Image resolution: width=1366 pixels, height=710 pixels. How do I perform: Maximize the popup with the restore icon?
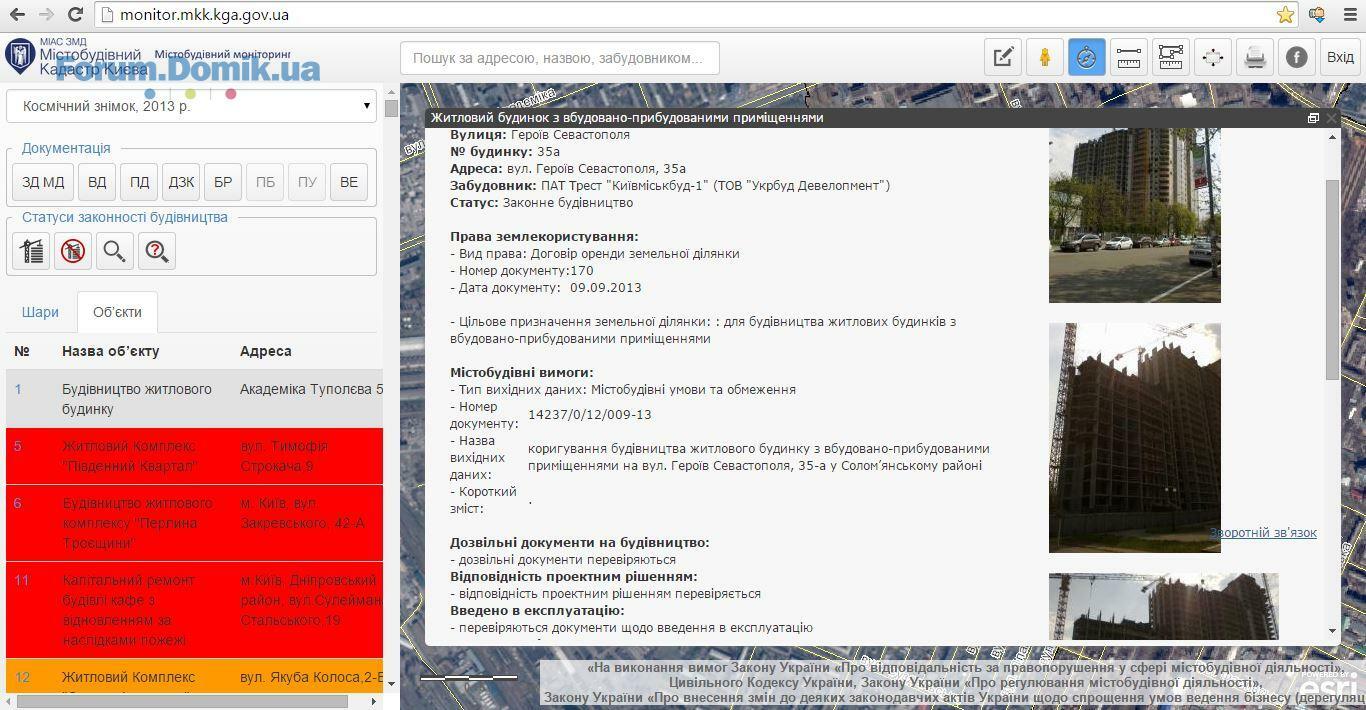(x=1313, y=118)
